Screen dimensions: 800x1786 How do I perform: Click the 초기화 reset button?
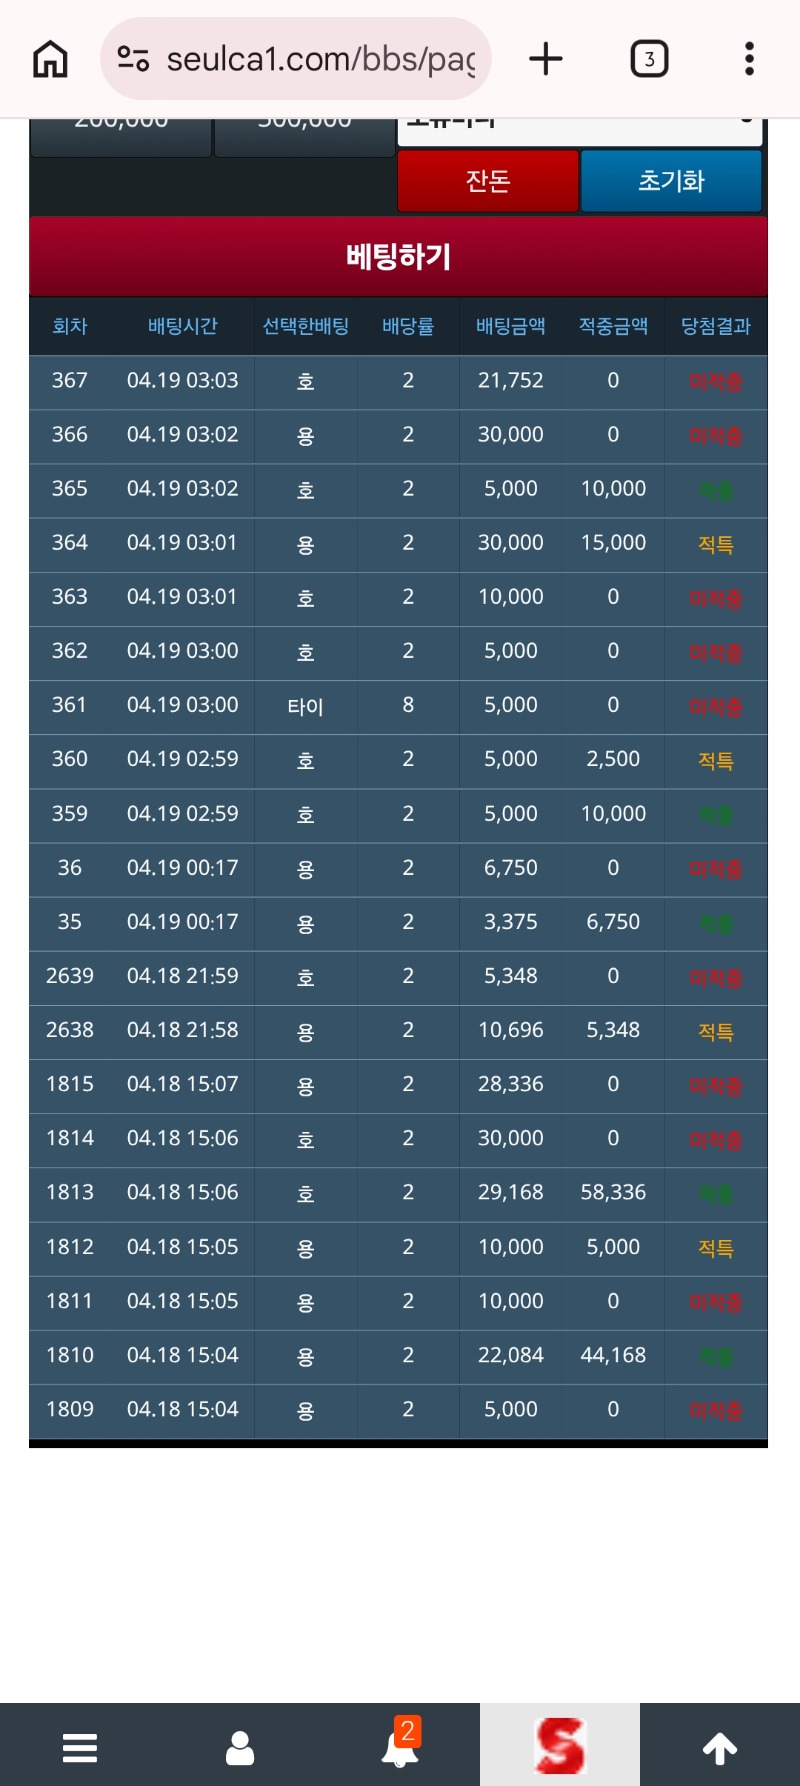[671, 181]
